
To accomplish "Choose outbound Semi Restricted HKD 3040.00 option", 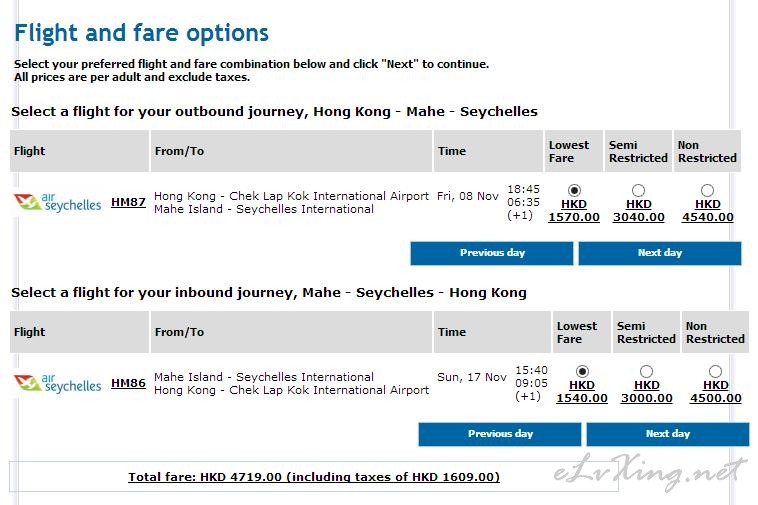I will click(638, 190).
